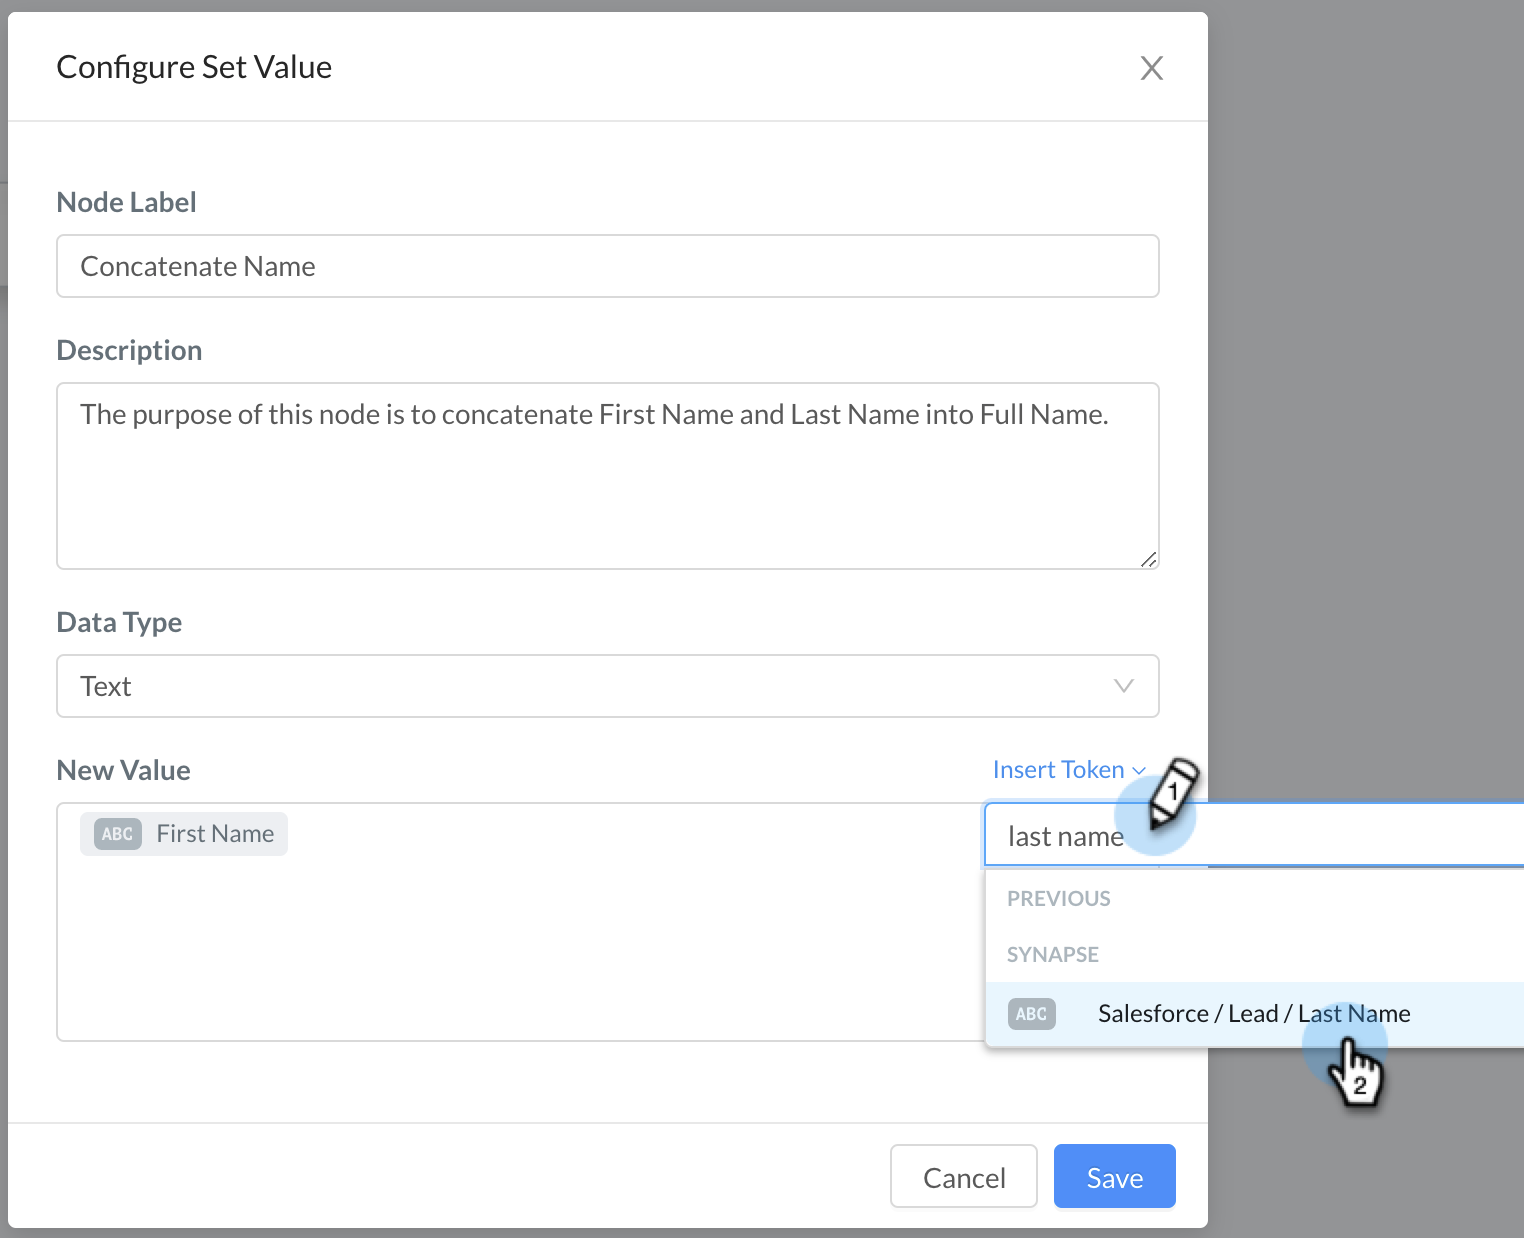Cancel the Set Value configuration
The height and width of the screenshot is (1238, 1524).
click(x=964, y=1177)
